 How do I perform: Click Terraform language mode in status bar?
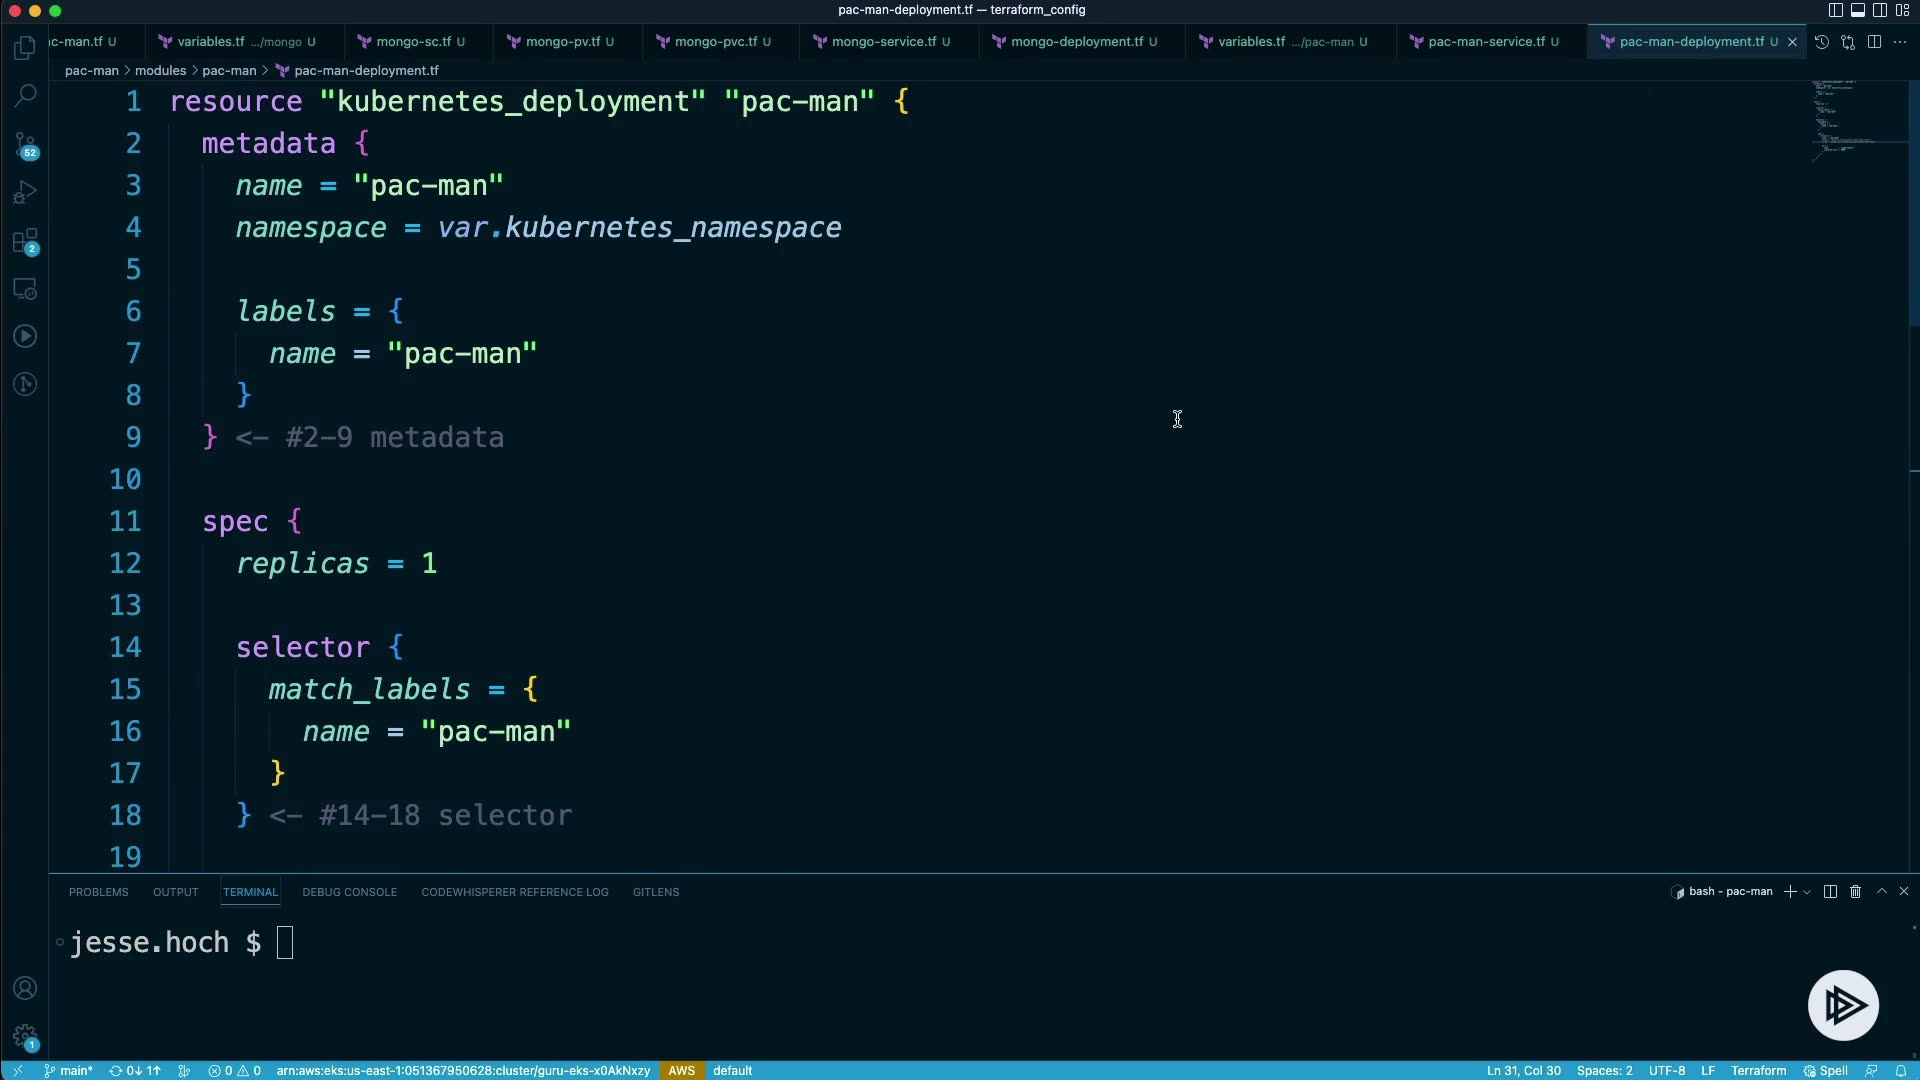coord(1758,1070)
